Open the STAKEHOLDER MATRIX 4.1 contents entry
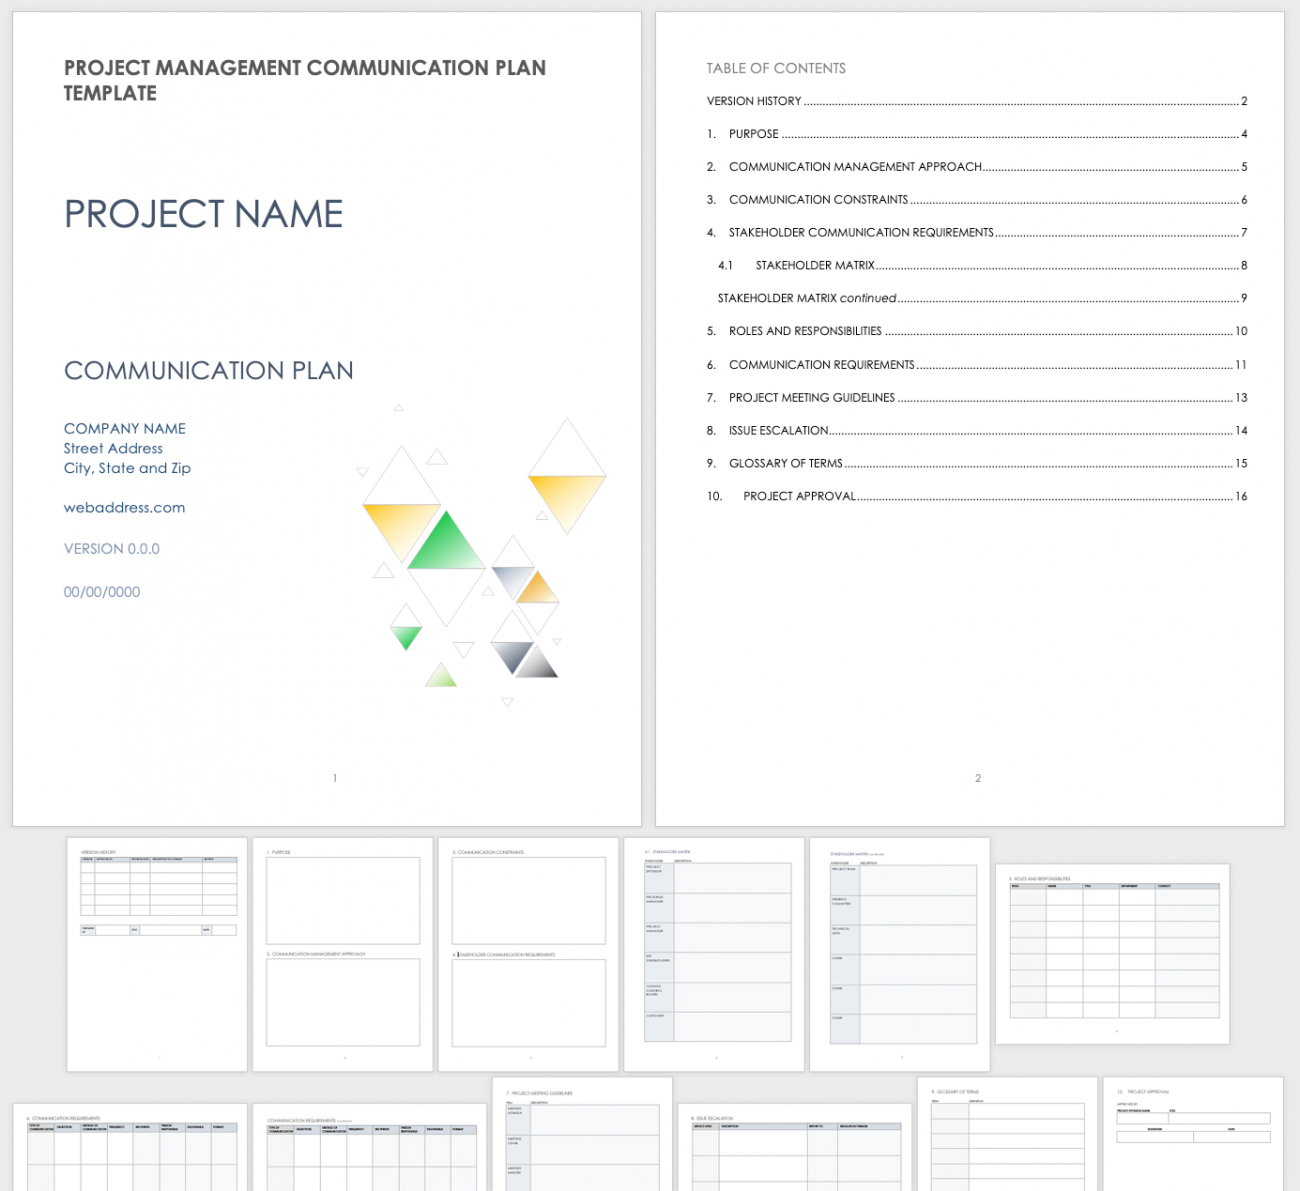1300x1191 pixels. pos(815,265)
